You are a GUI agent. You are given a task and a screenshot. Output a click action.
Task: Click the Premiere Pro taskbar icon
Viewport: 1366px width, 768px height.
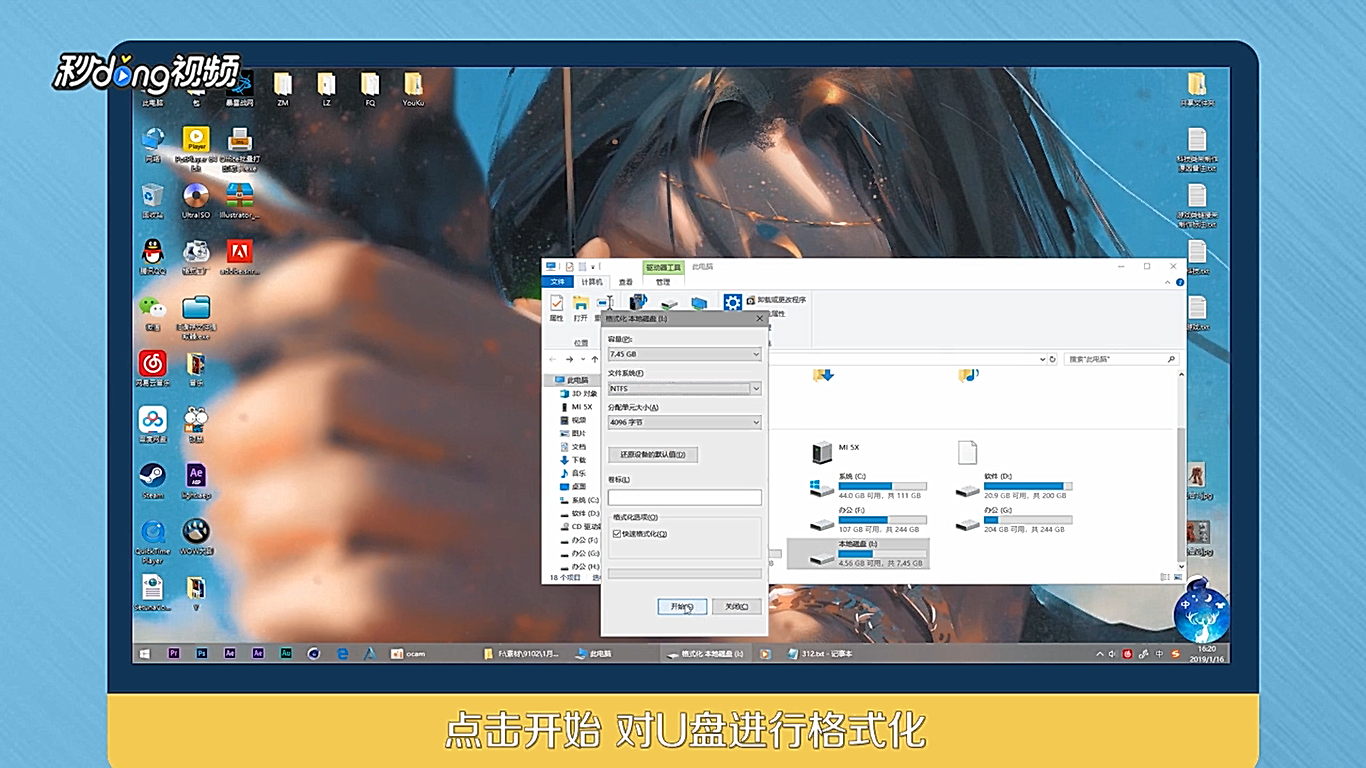(x=173, y=654)
